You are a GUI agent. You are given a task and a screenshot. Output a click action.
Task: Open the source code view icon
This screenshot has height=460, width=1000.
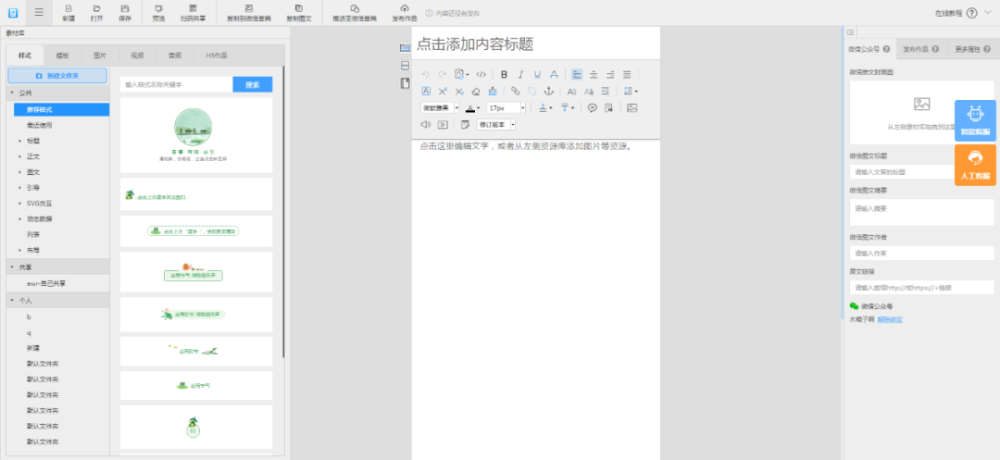tap(481, 75)
